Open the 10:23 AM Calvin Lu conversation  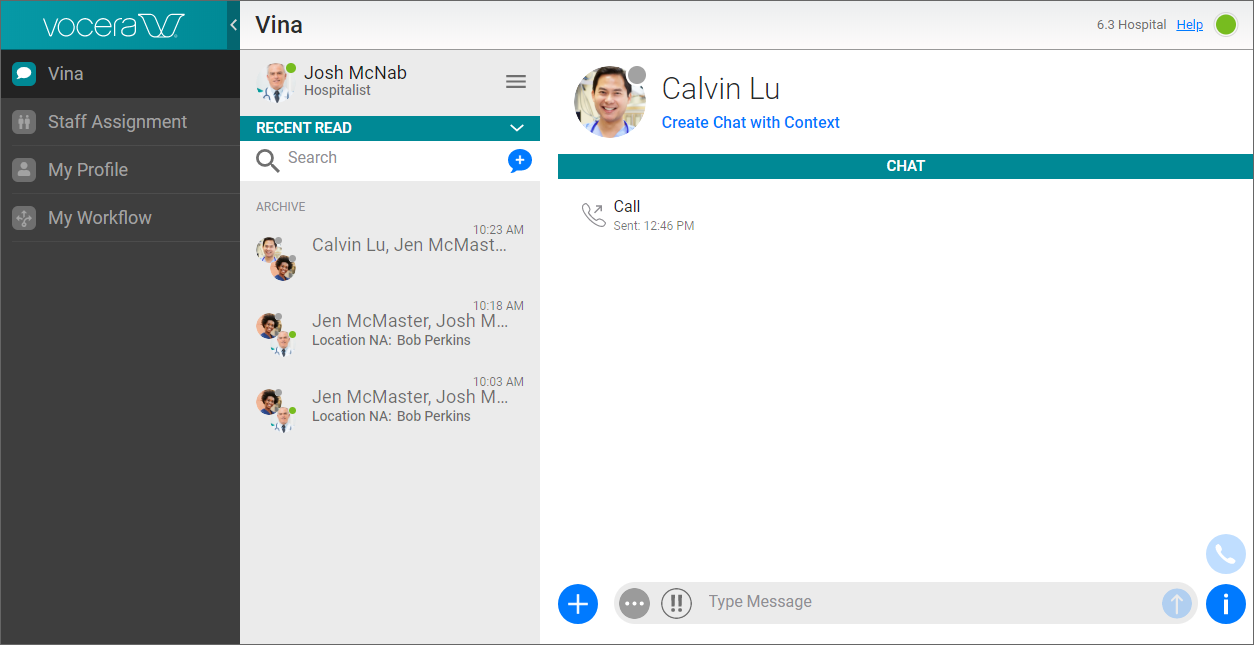408,246
